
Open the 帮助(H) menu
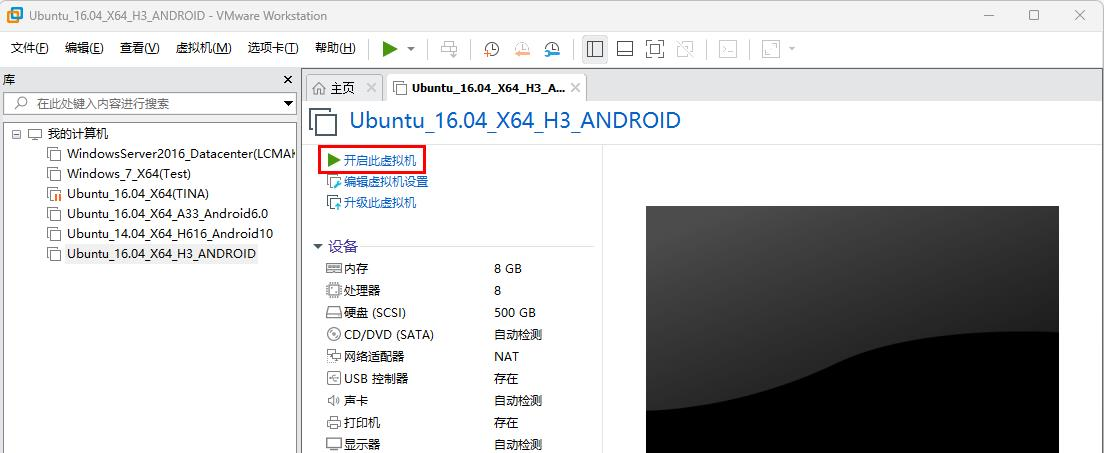335,48
